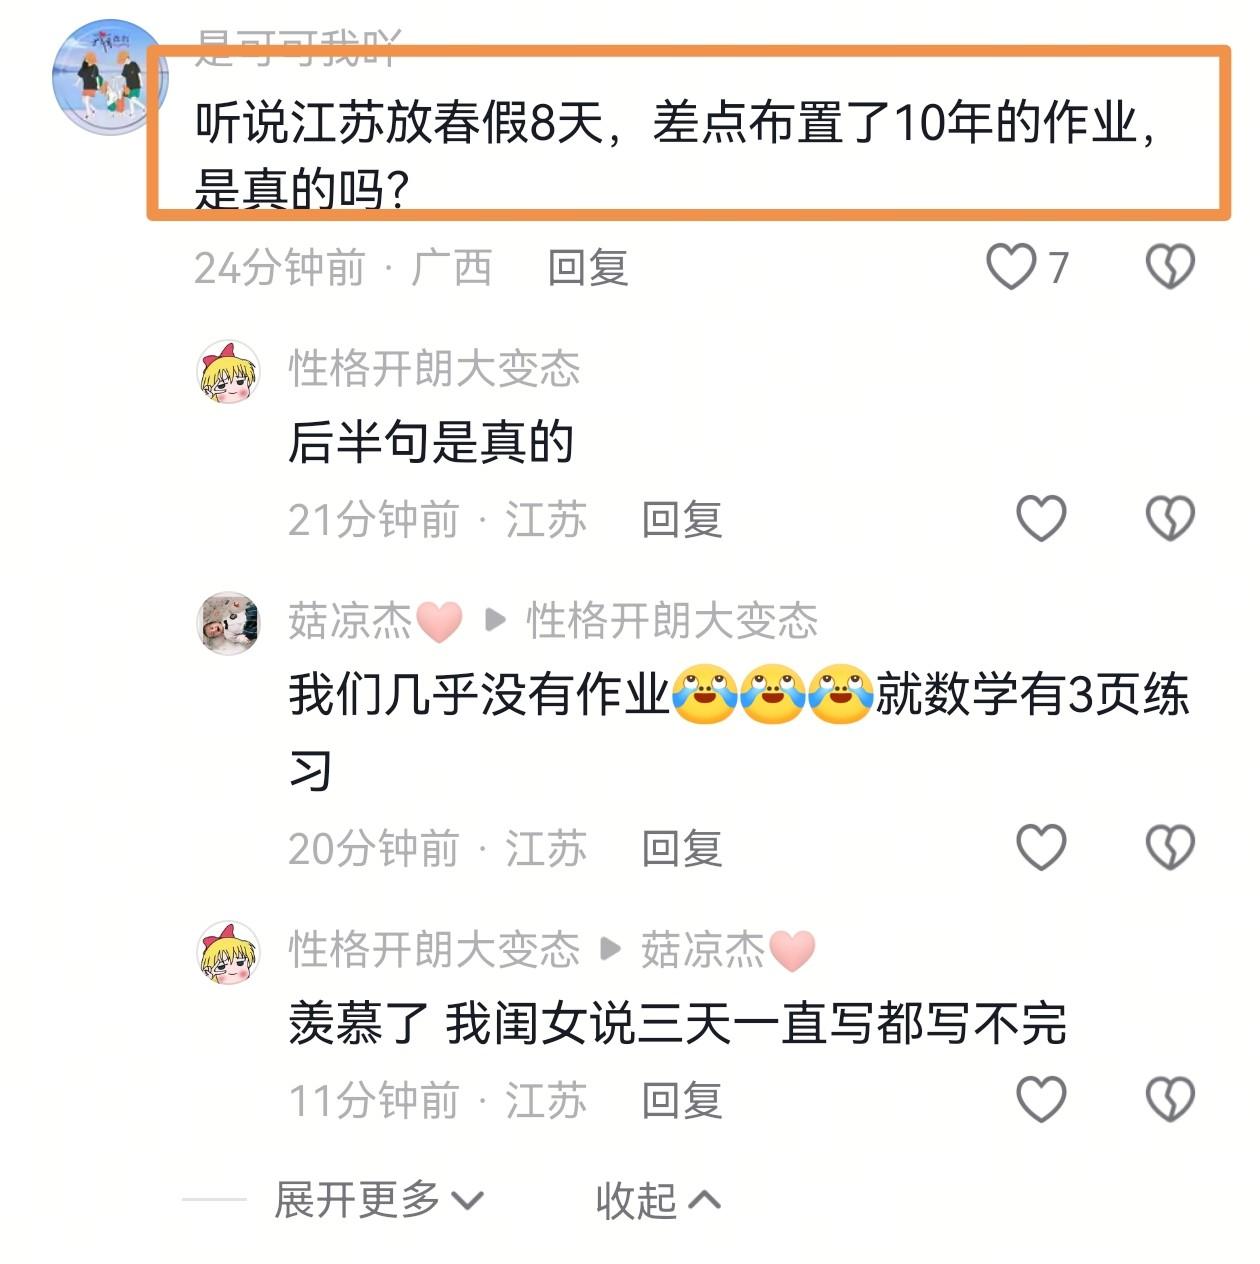Screen dimensions: 1260x1264
Task: Open 菇凉杰's avatar photo
Action: (229, 622)
